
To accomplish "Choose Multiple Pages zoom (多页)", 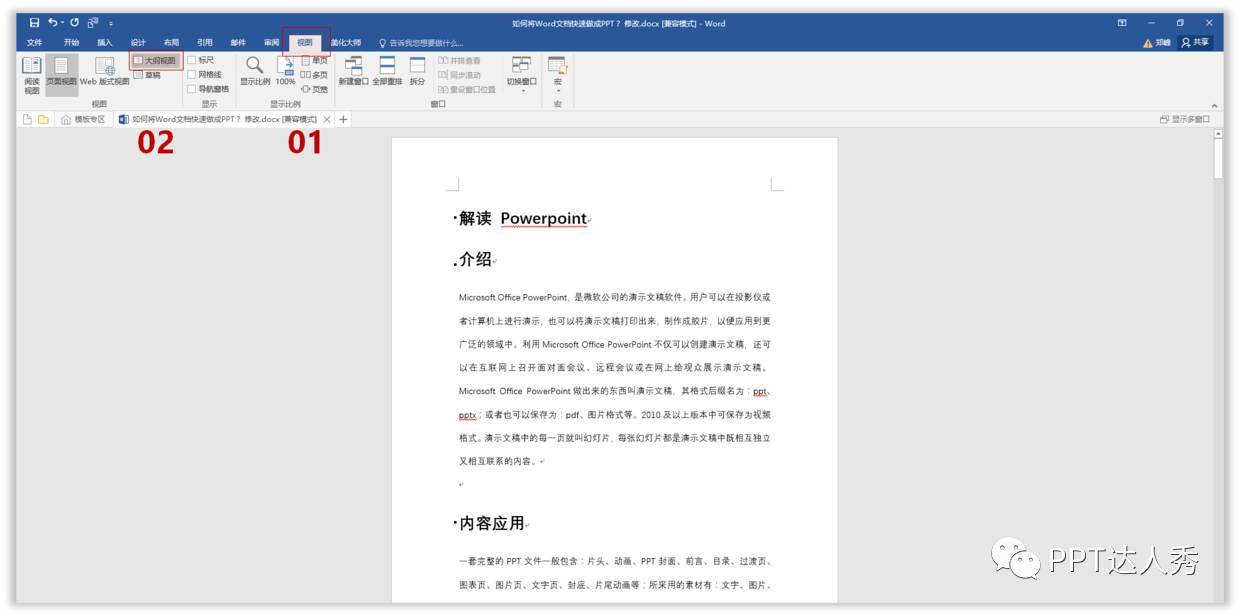I will click(314, 75).
